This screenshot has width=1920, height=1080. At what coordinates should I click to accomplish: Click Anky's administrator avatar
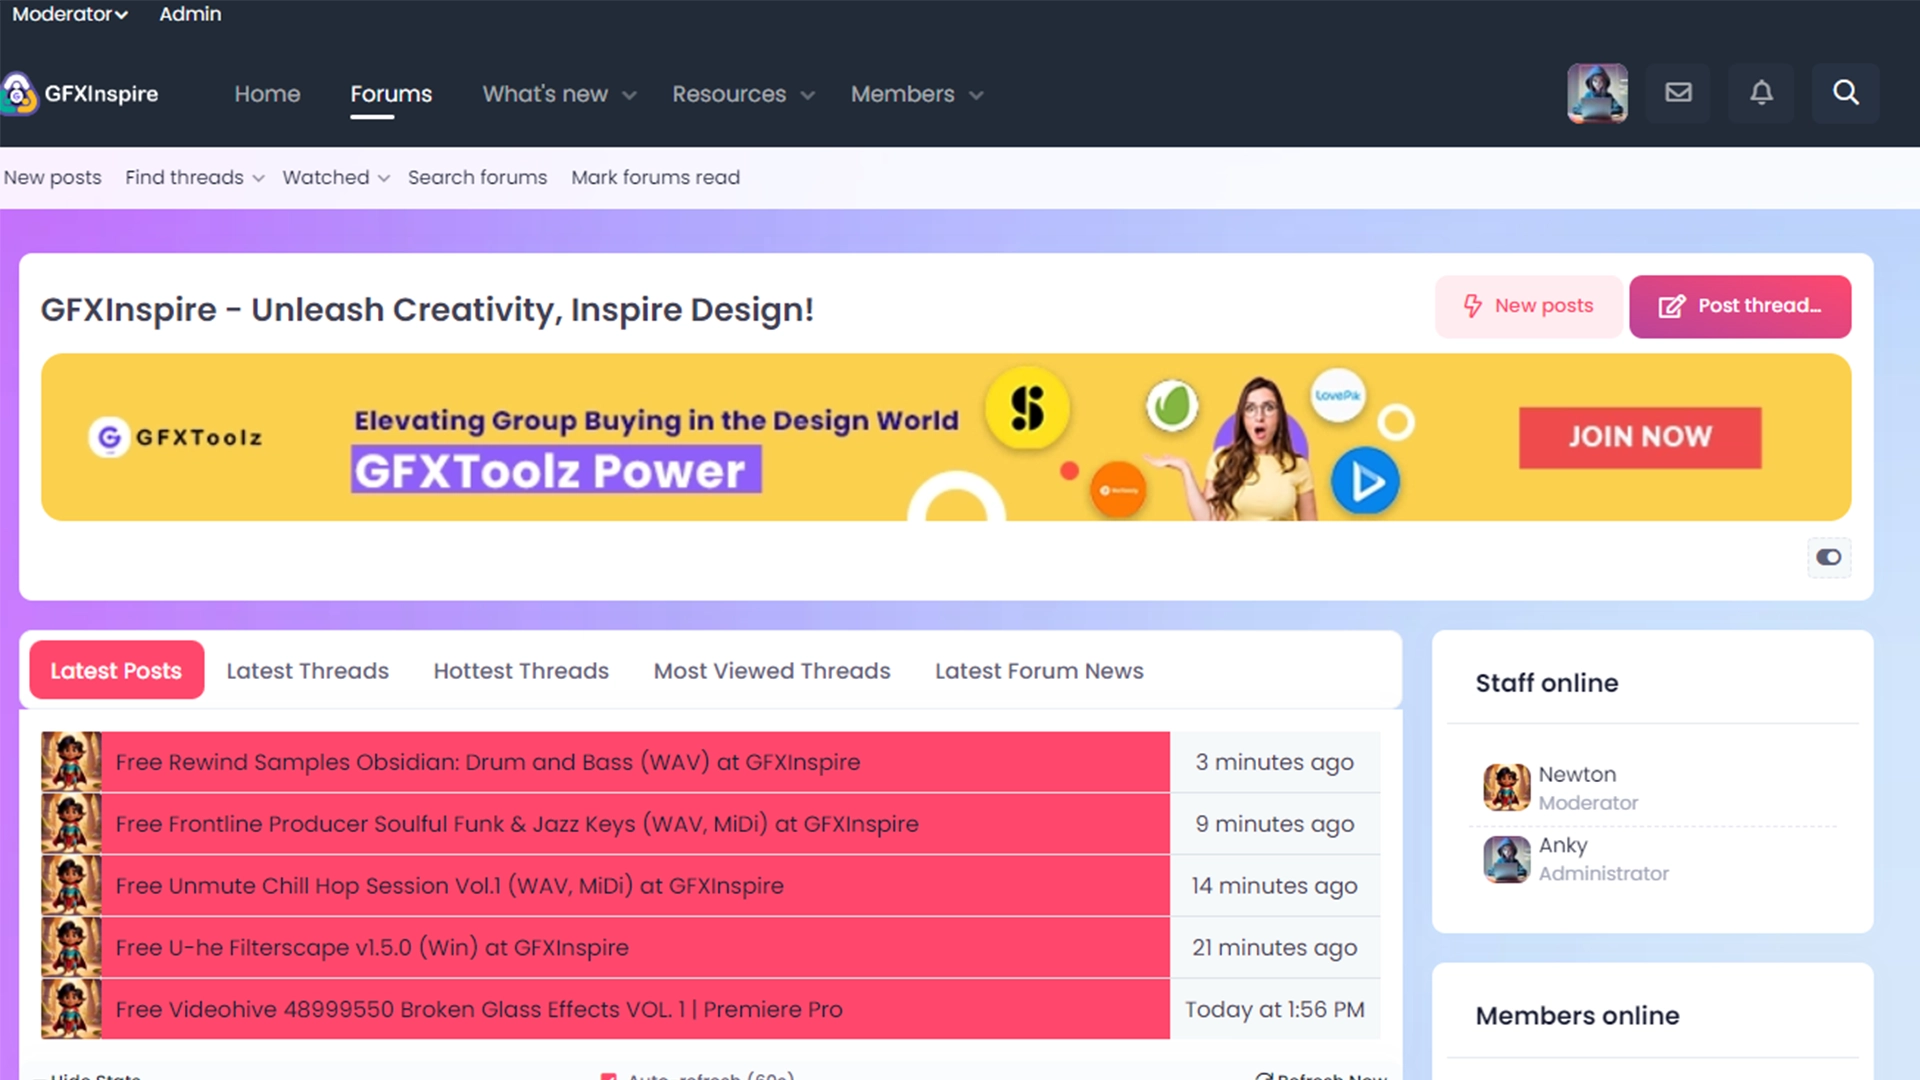click(x=1506, y=858)
